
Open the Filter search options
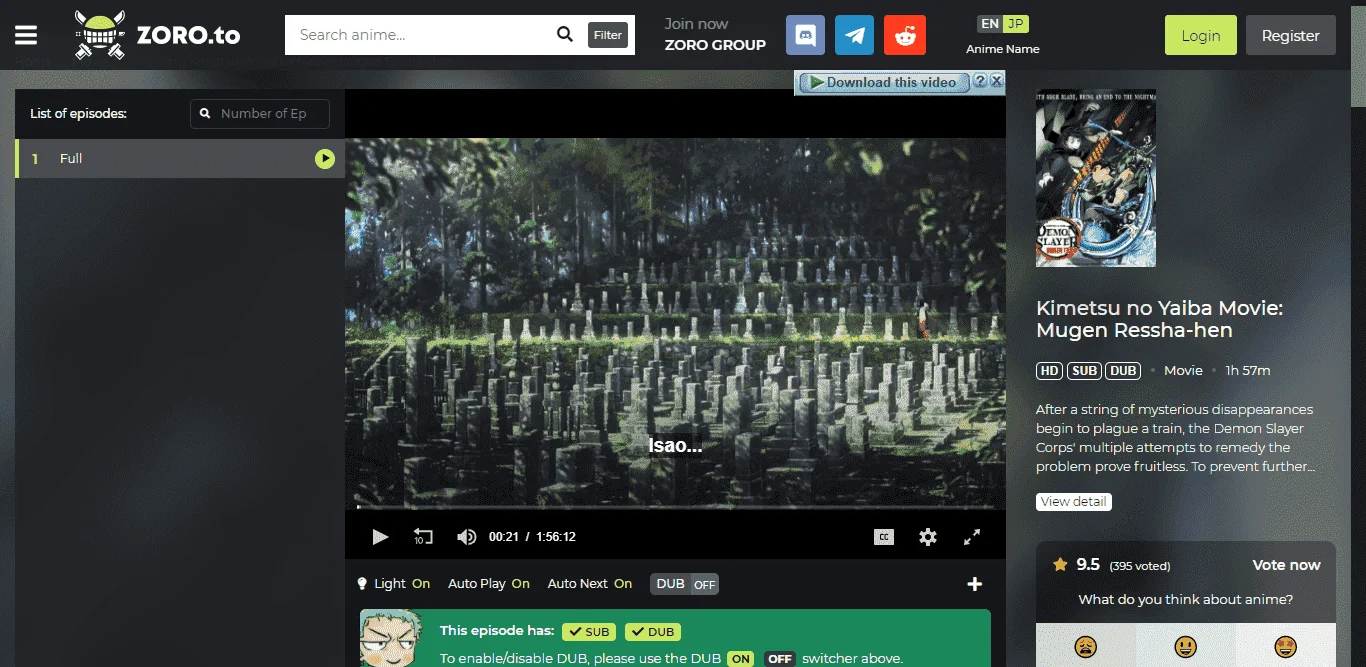(x=608, y=35)
